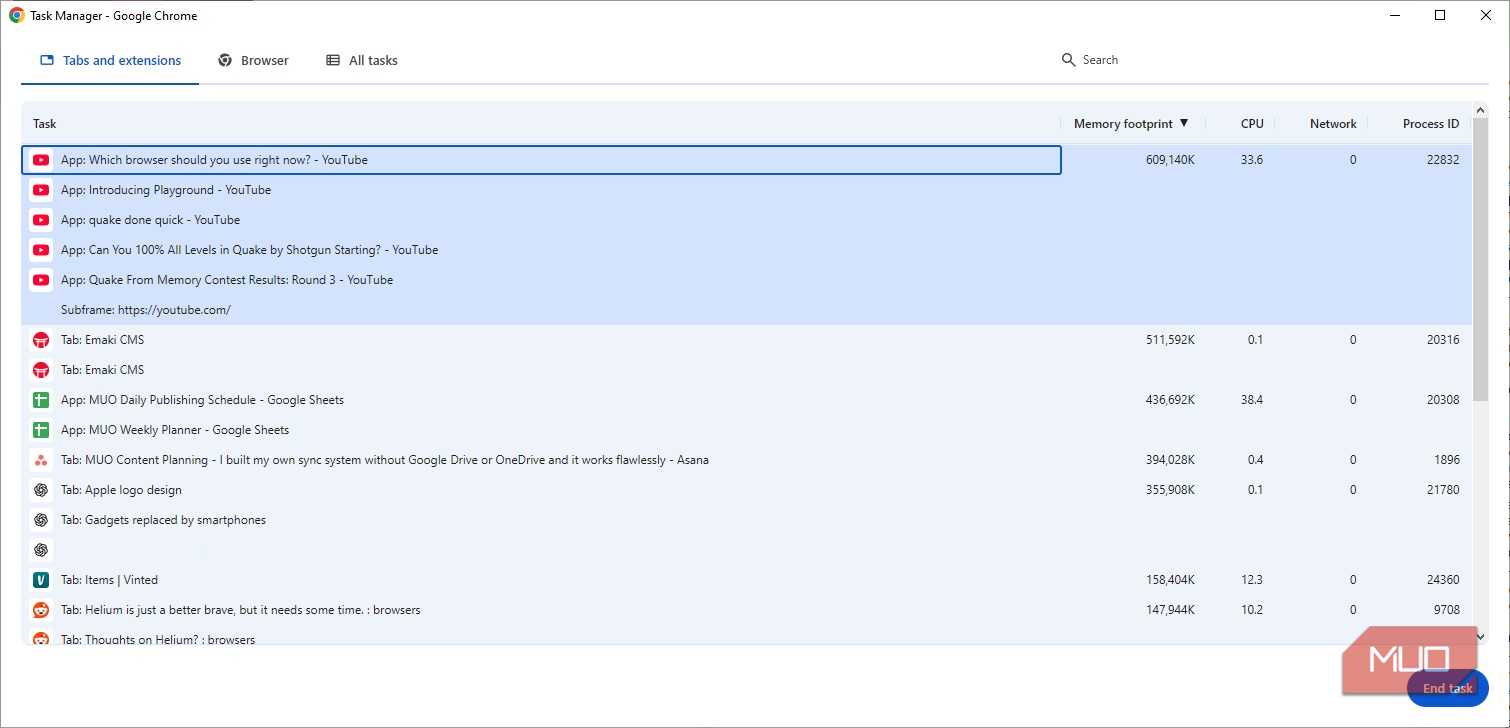Click the scrollbar up arrow
The height and width of the screenshot is (728, 1510).
(x=1481, y=110)
